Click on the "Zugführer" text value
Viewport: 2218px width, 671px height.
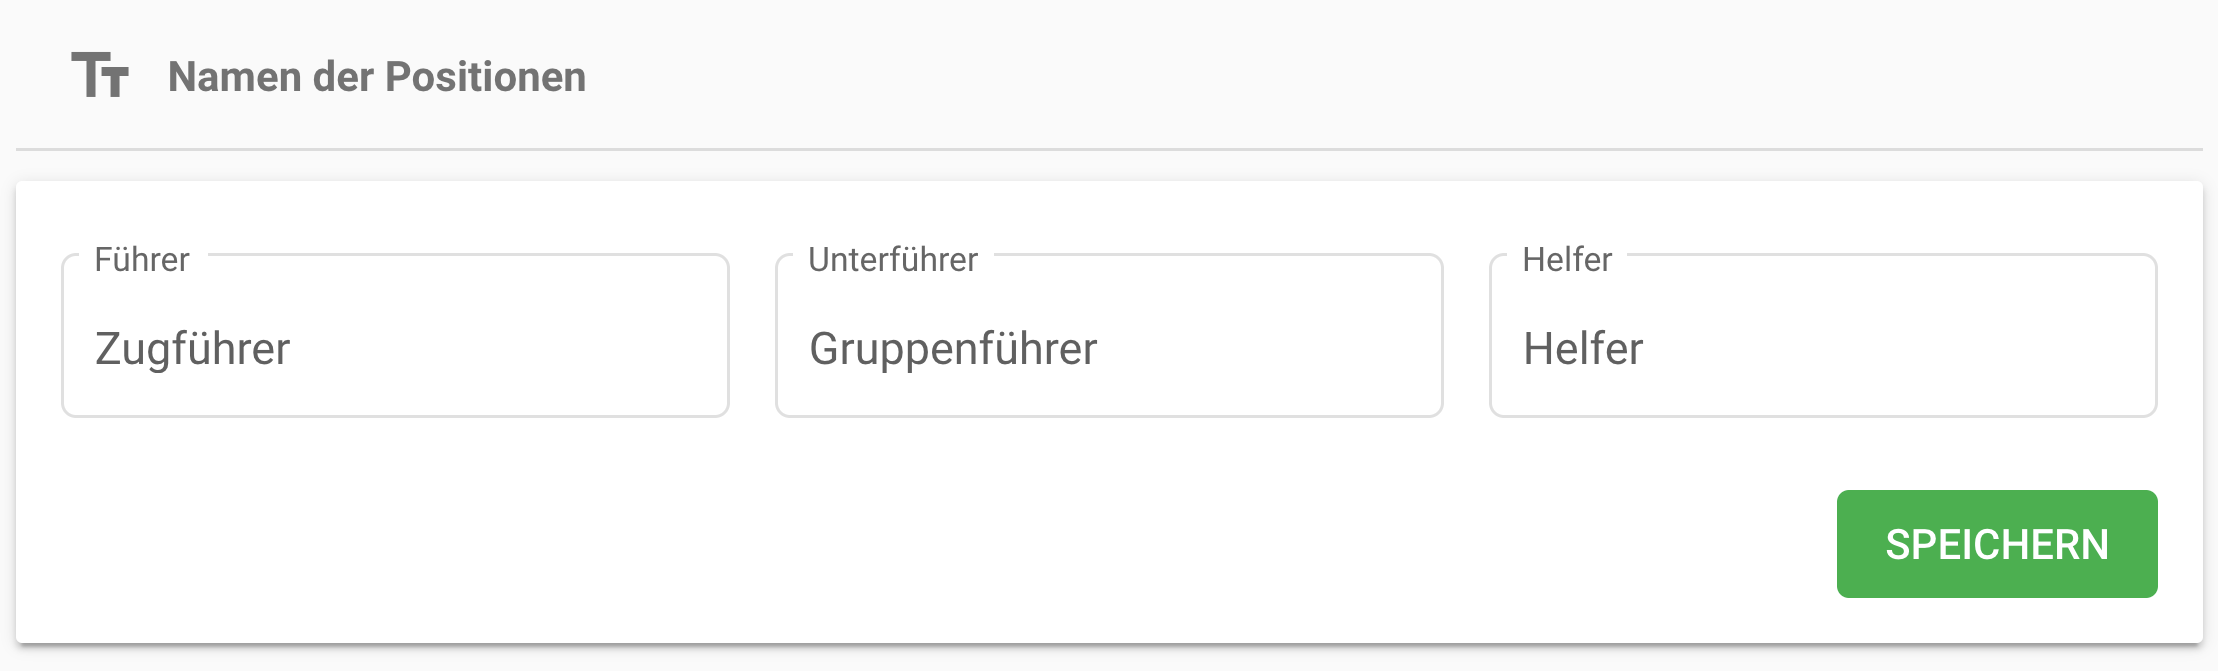193,349
